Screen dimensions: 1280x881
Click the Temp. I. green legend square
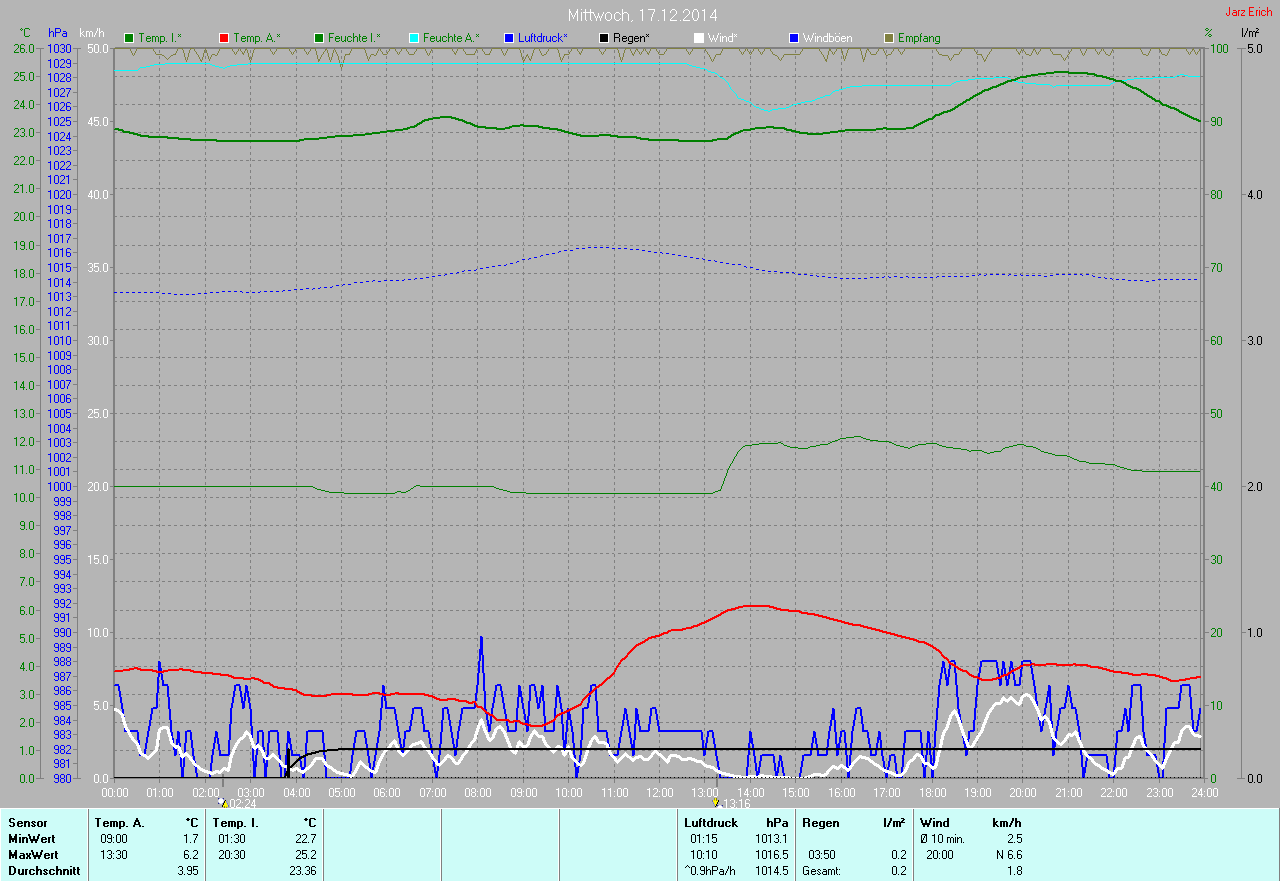128,38
